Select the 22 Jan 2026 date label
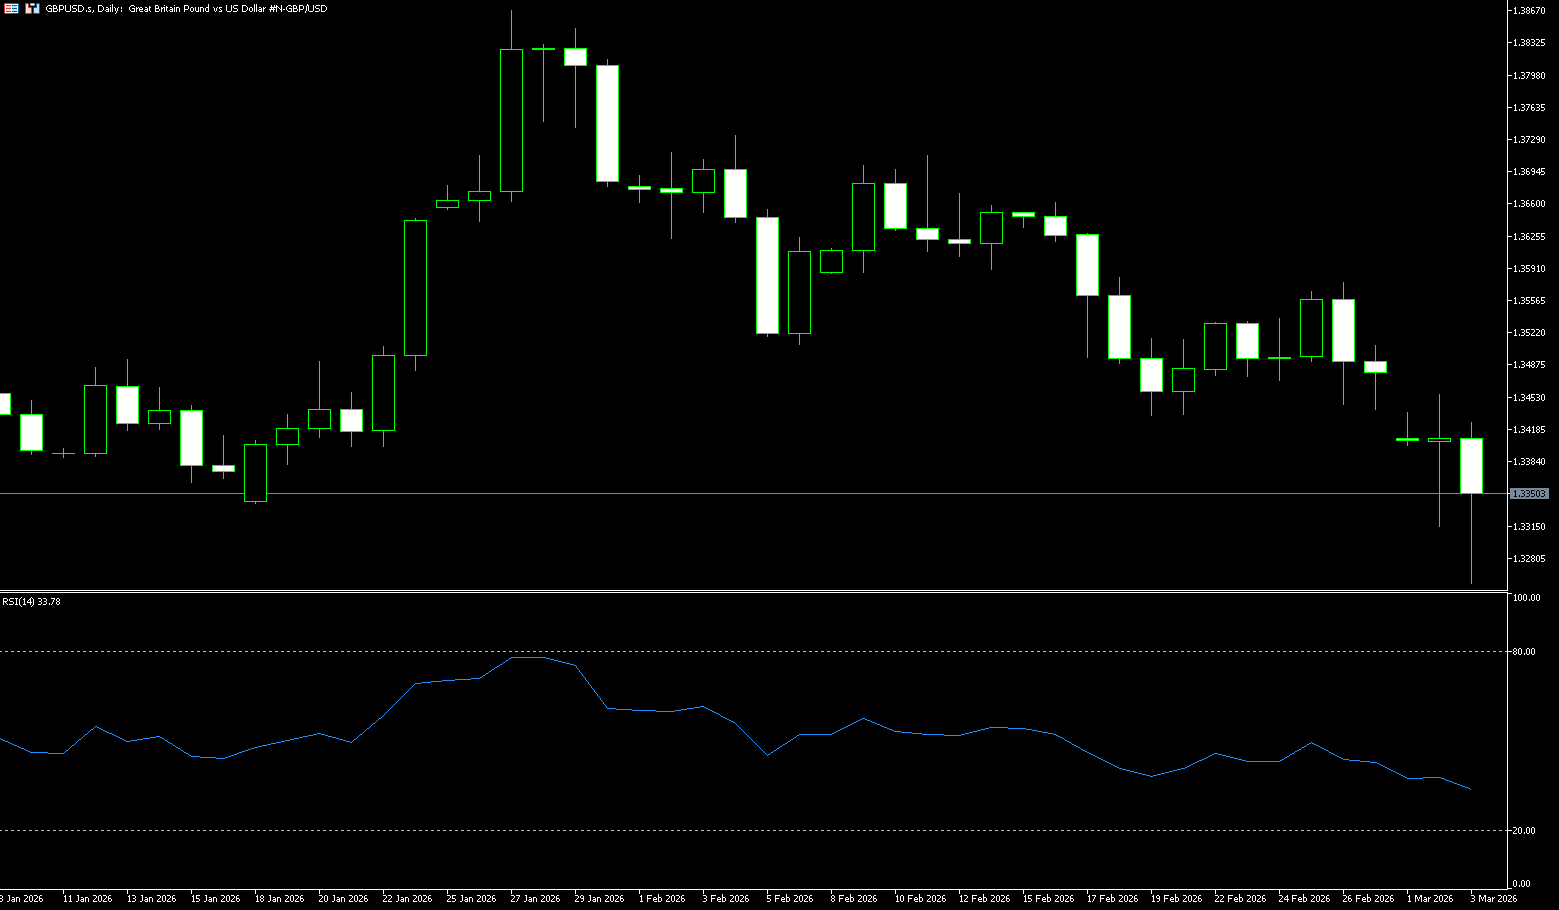This screenshot has height=910, width=1559. (408, 898)
